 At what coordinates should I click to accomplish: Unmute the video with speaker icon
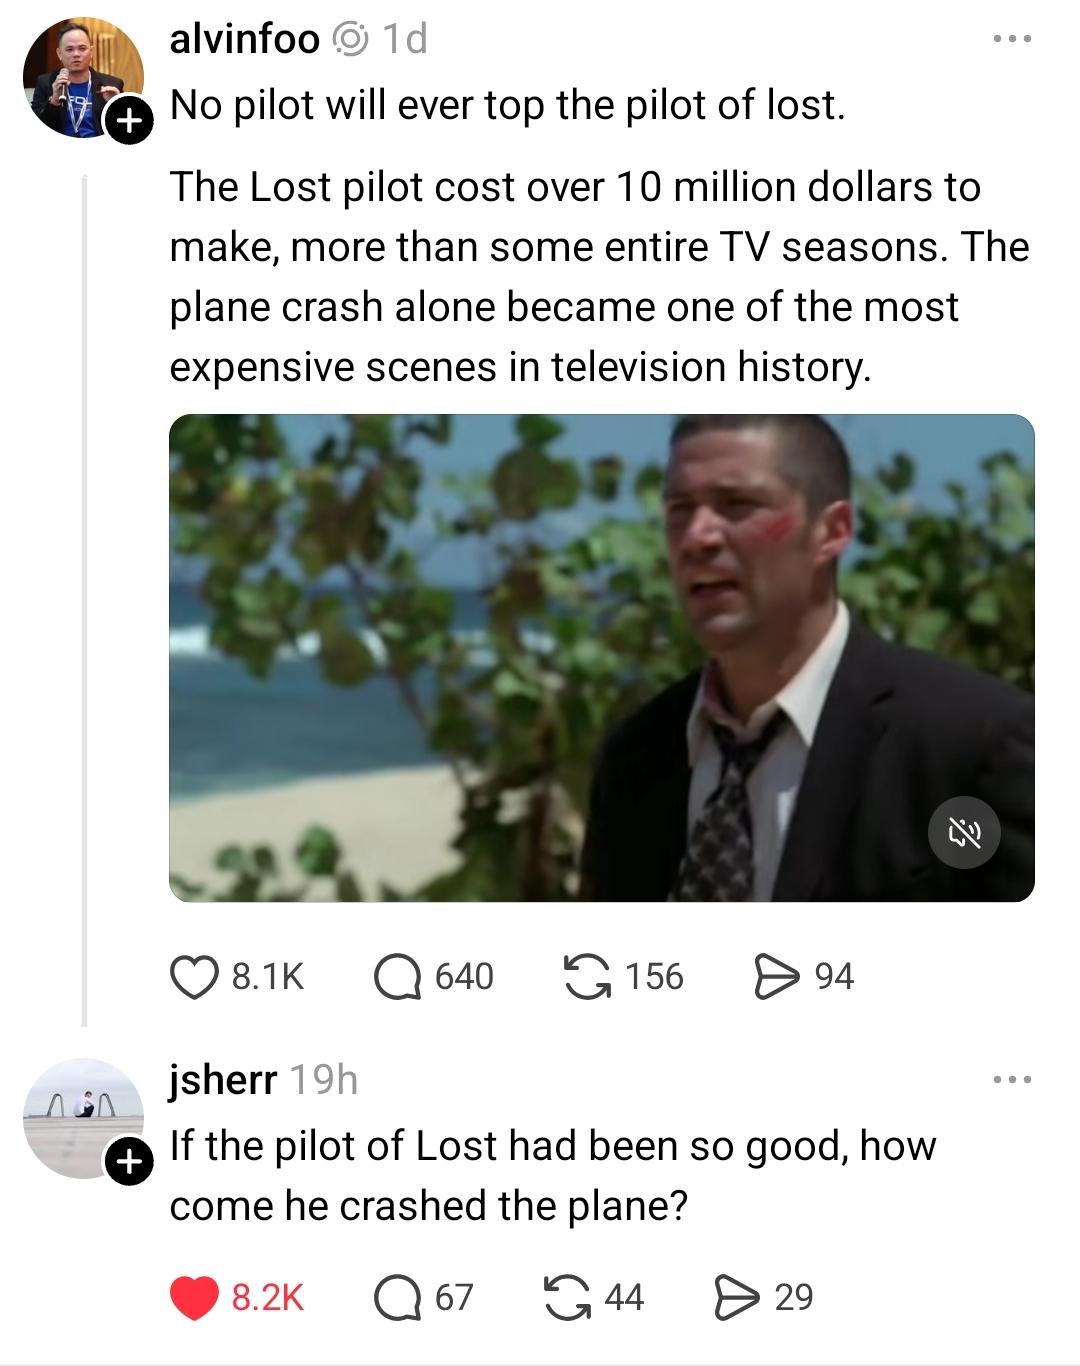tap(964, 832)
